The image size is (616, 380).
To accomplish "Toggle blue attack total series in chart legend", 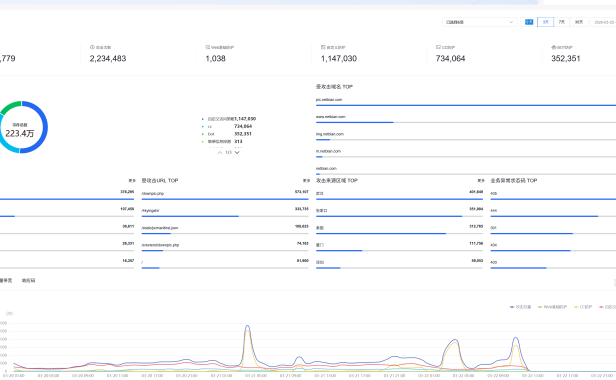I will [521, 307].
